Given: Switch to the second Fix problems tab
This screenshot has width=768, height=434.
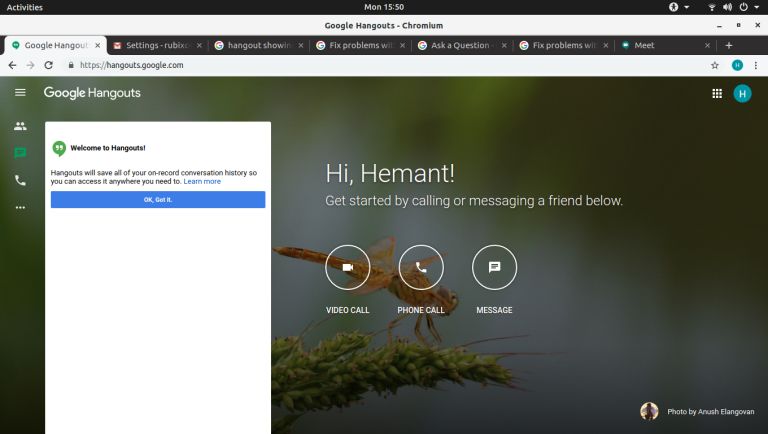Looking at the screenshot, I should pos(564,45).
